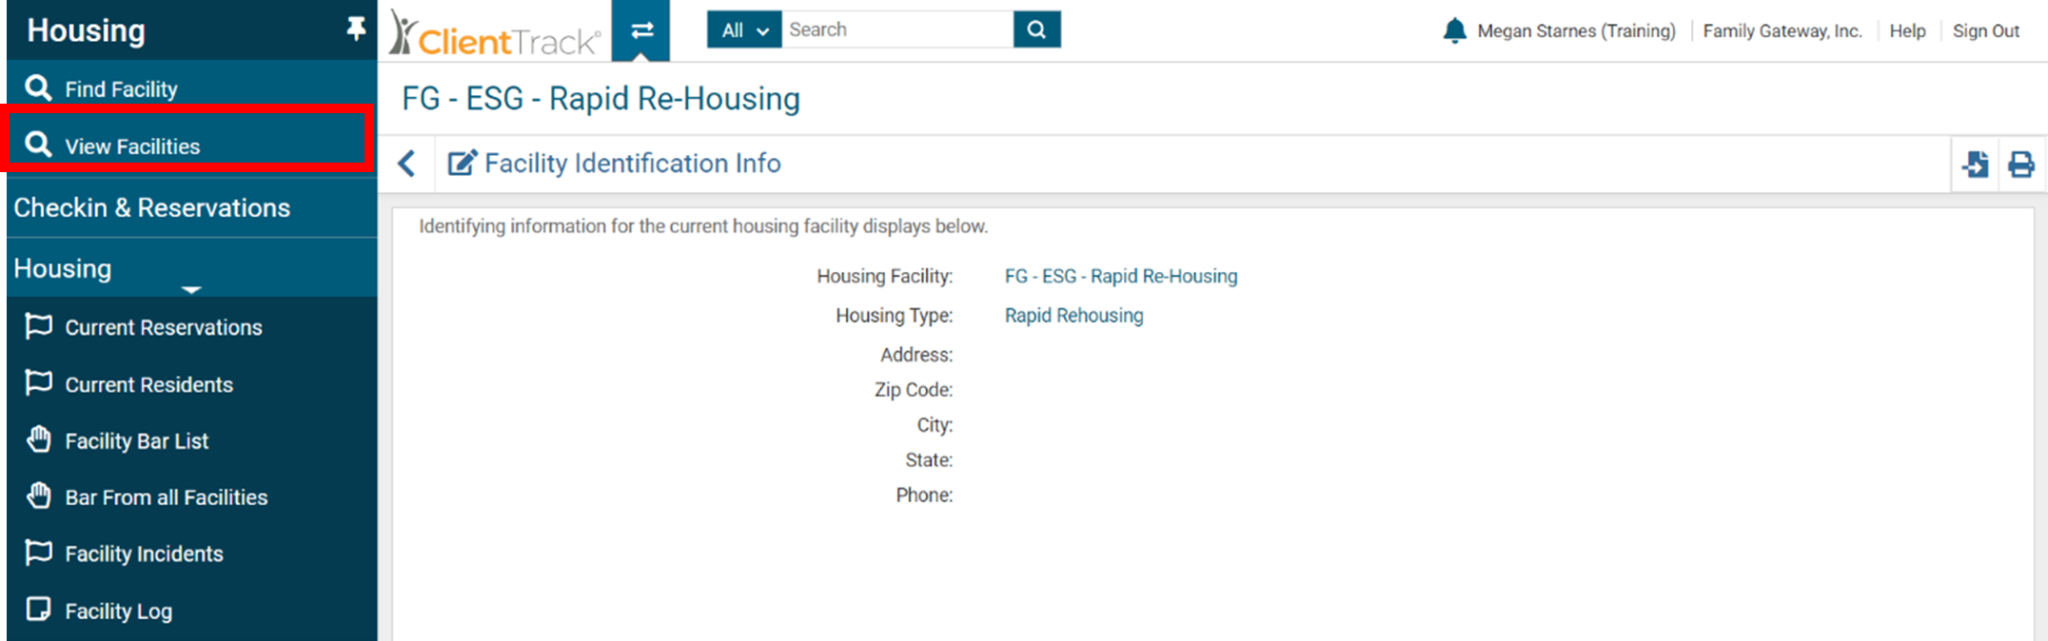
Task: Select Current Residents from sidebar
Action: 149,384
